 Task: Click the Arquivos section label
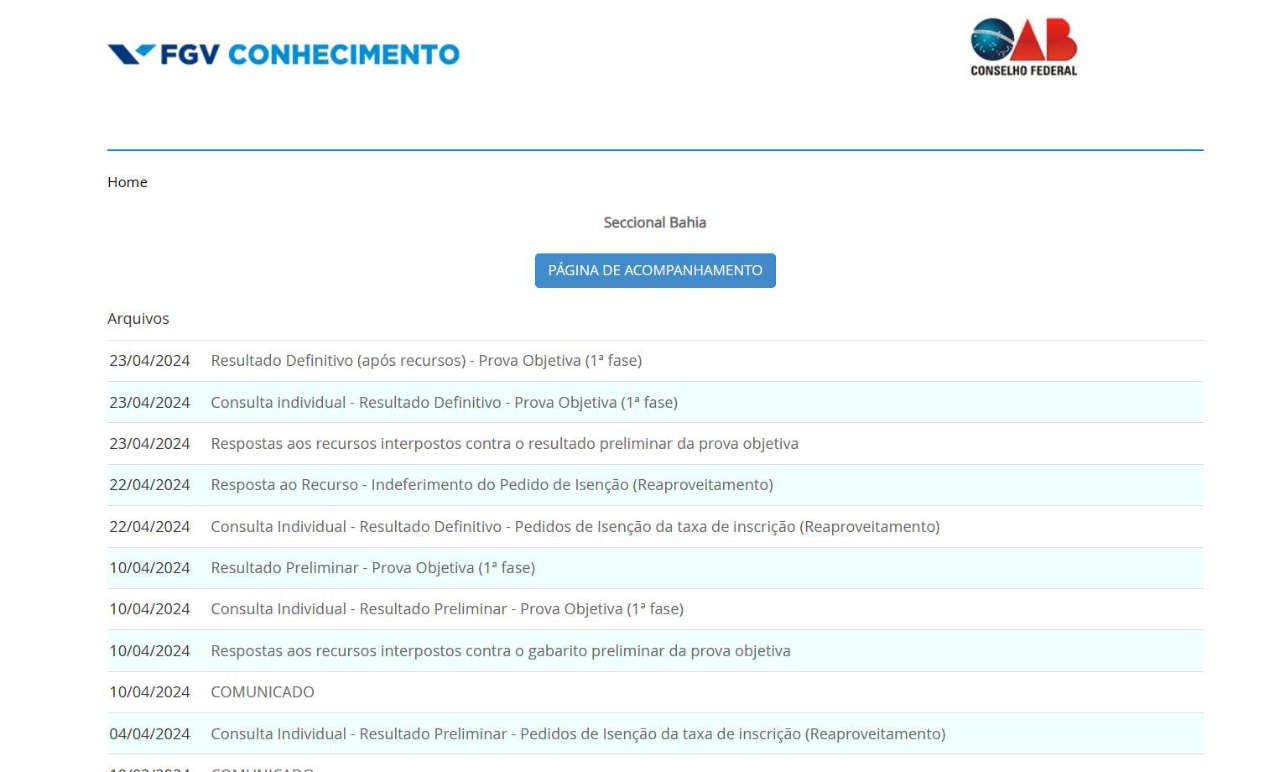point(138,319)
